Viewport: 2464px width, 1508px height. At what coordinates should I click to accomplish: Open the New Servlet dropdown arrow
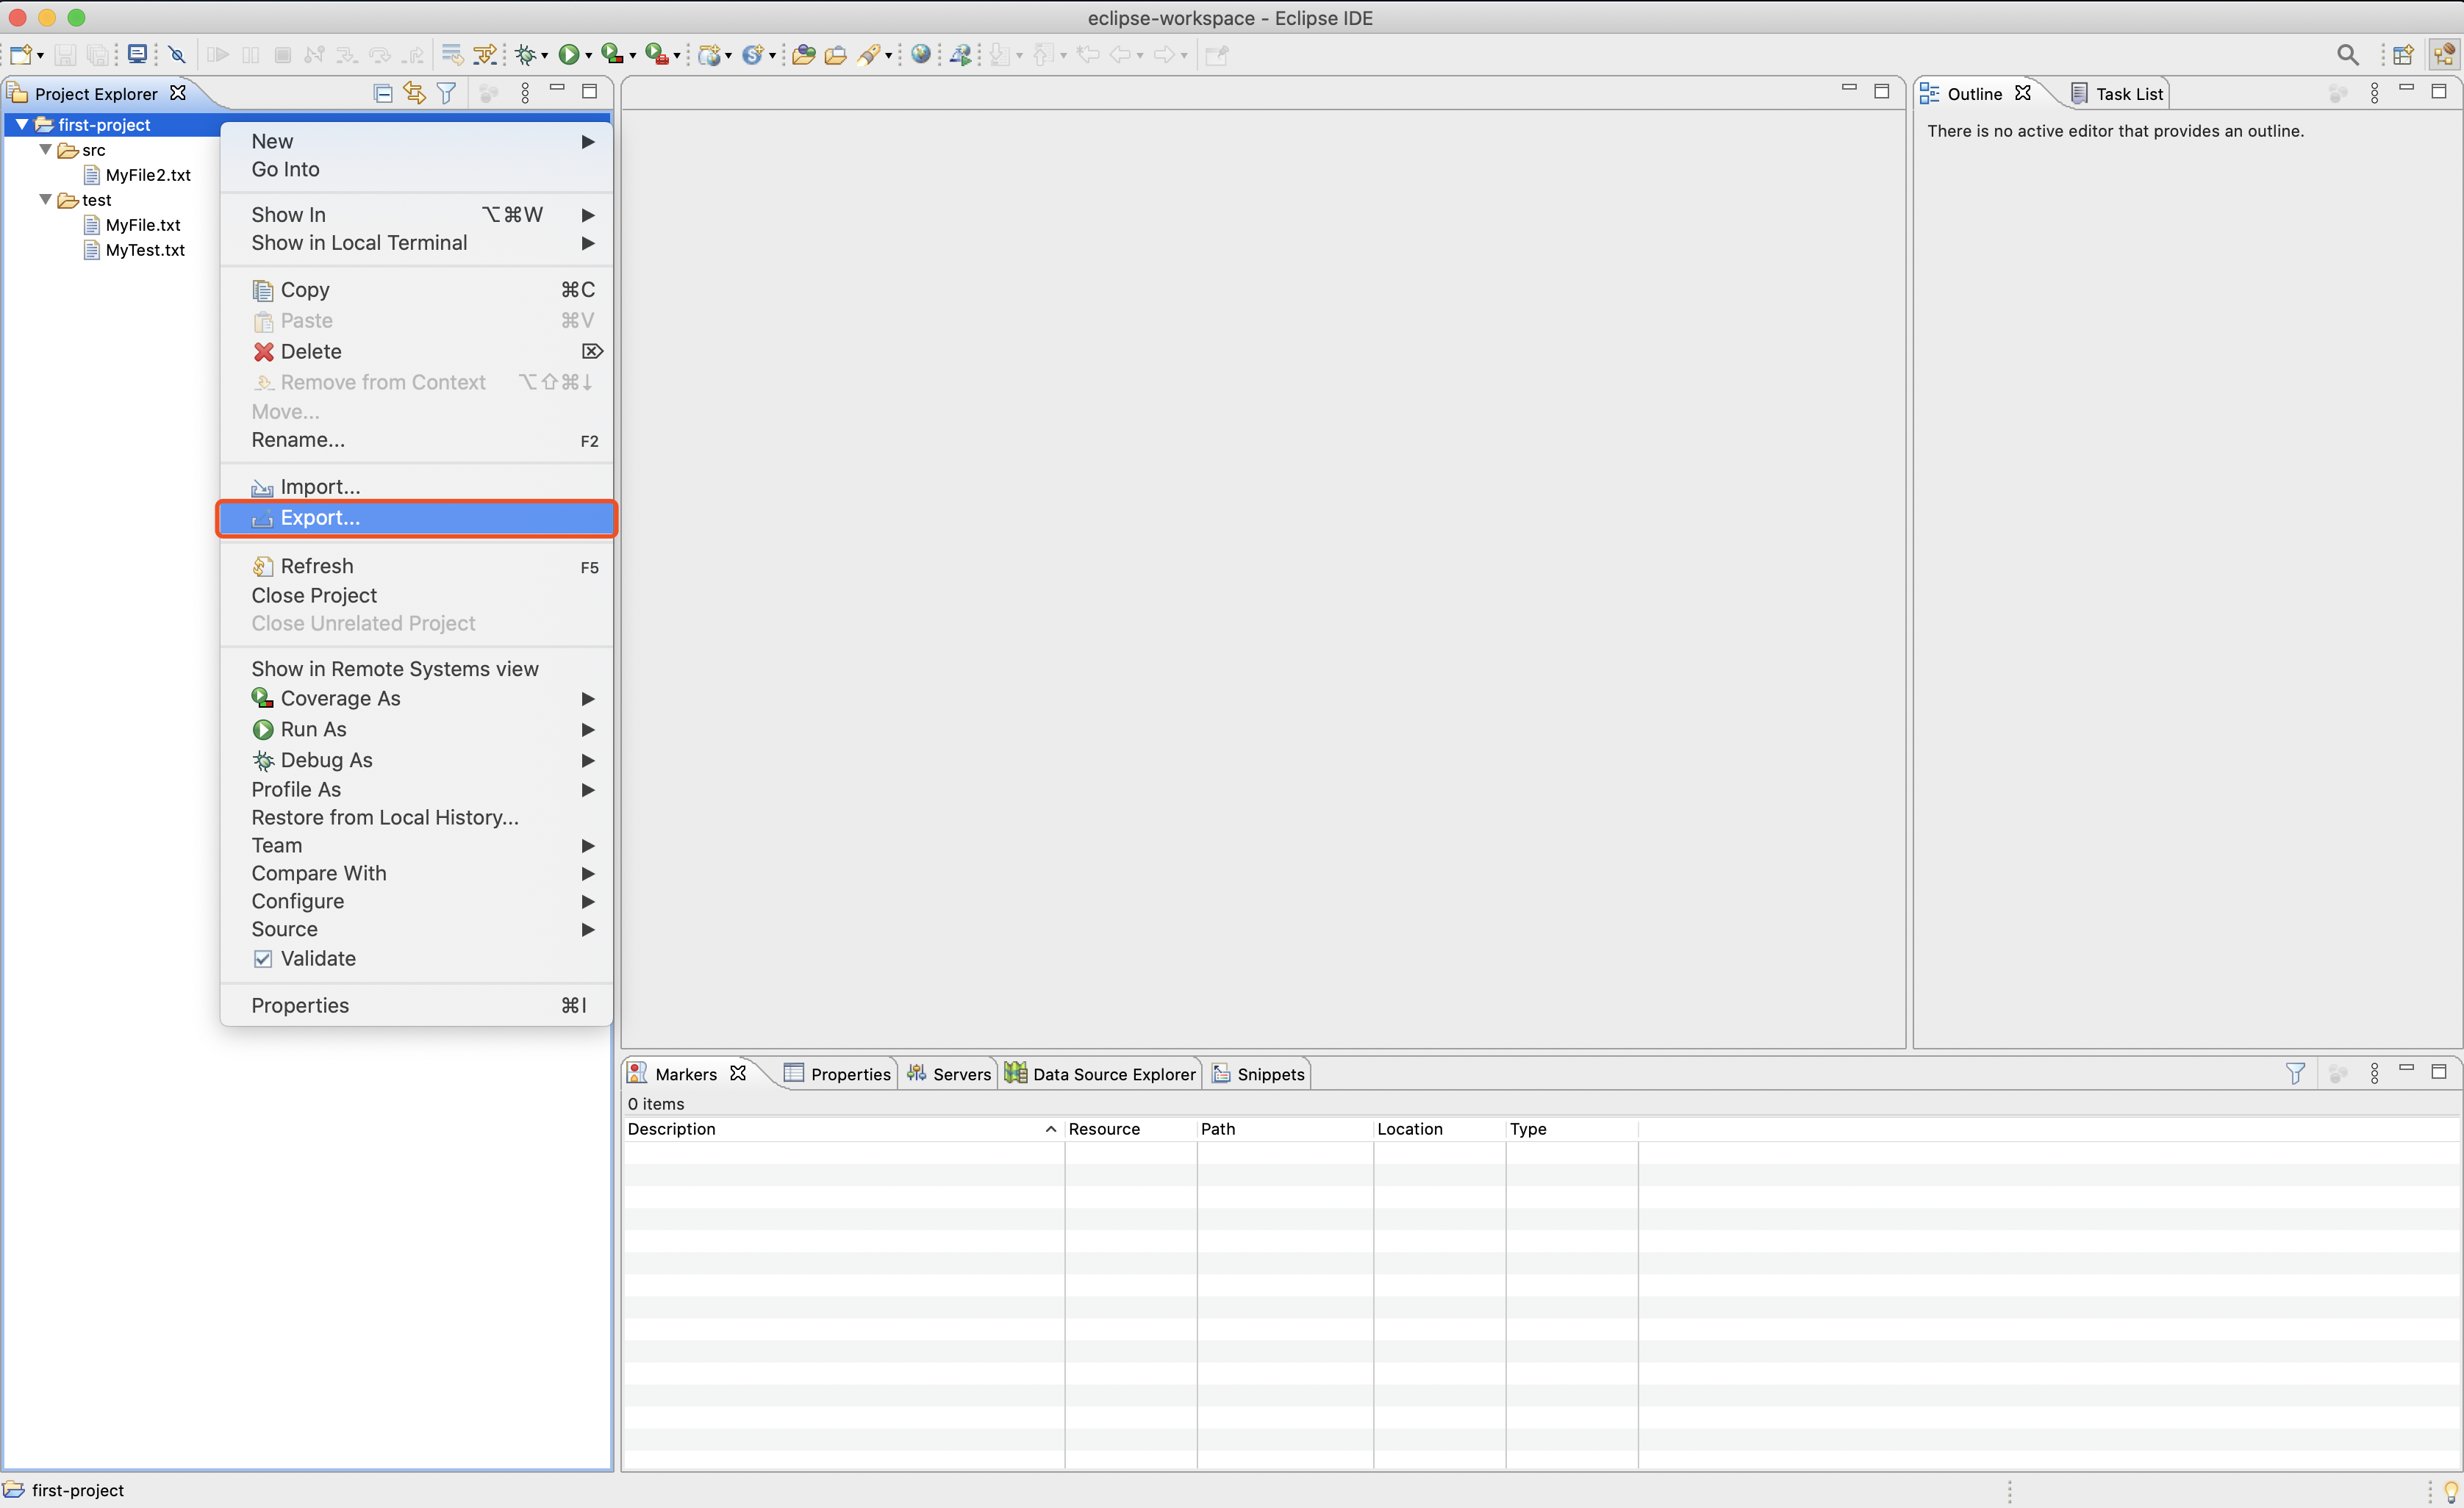(x=772, y=56)
